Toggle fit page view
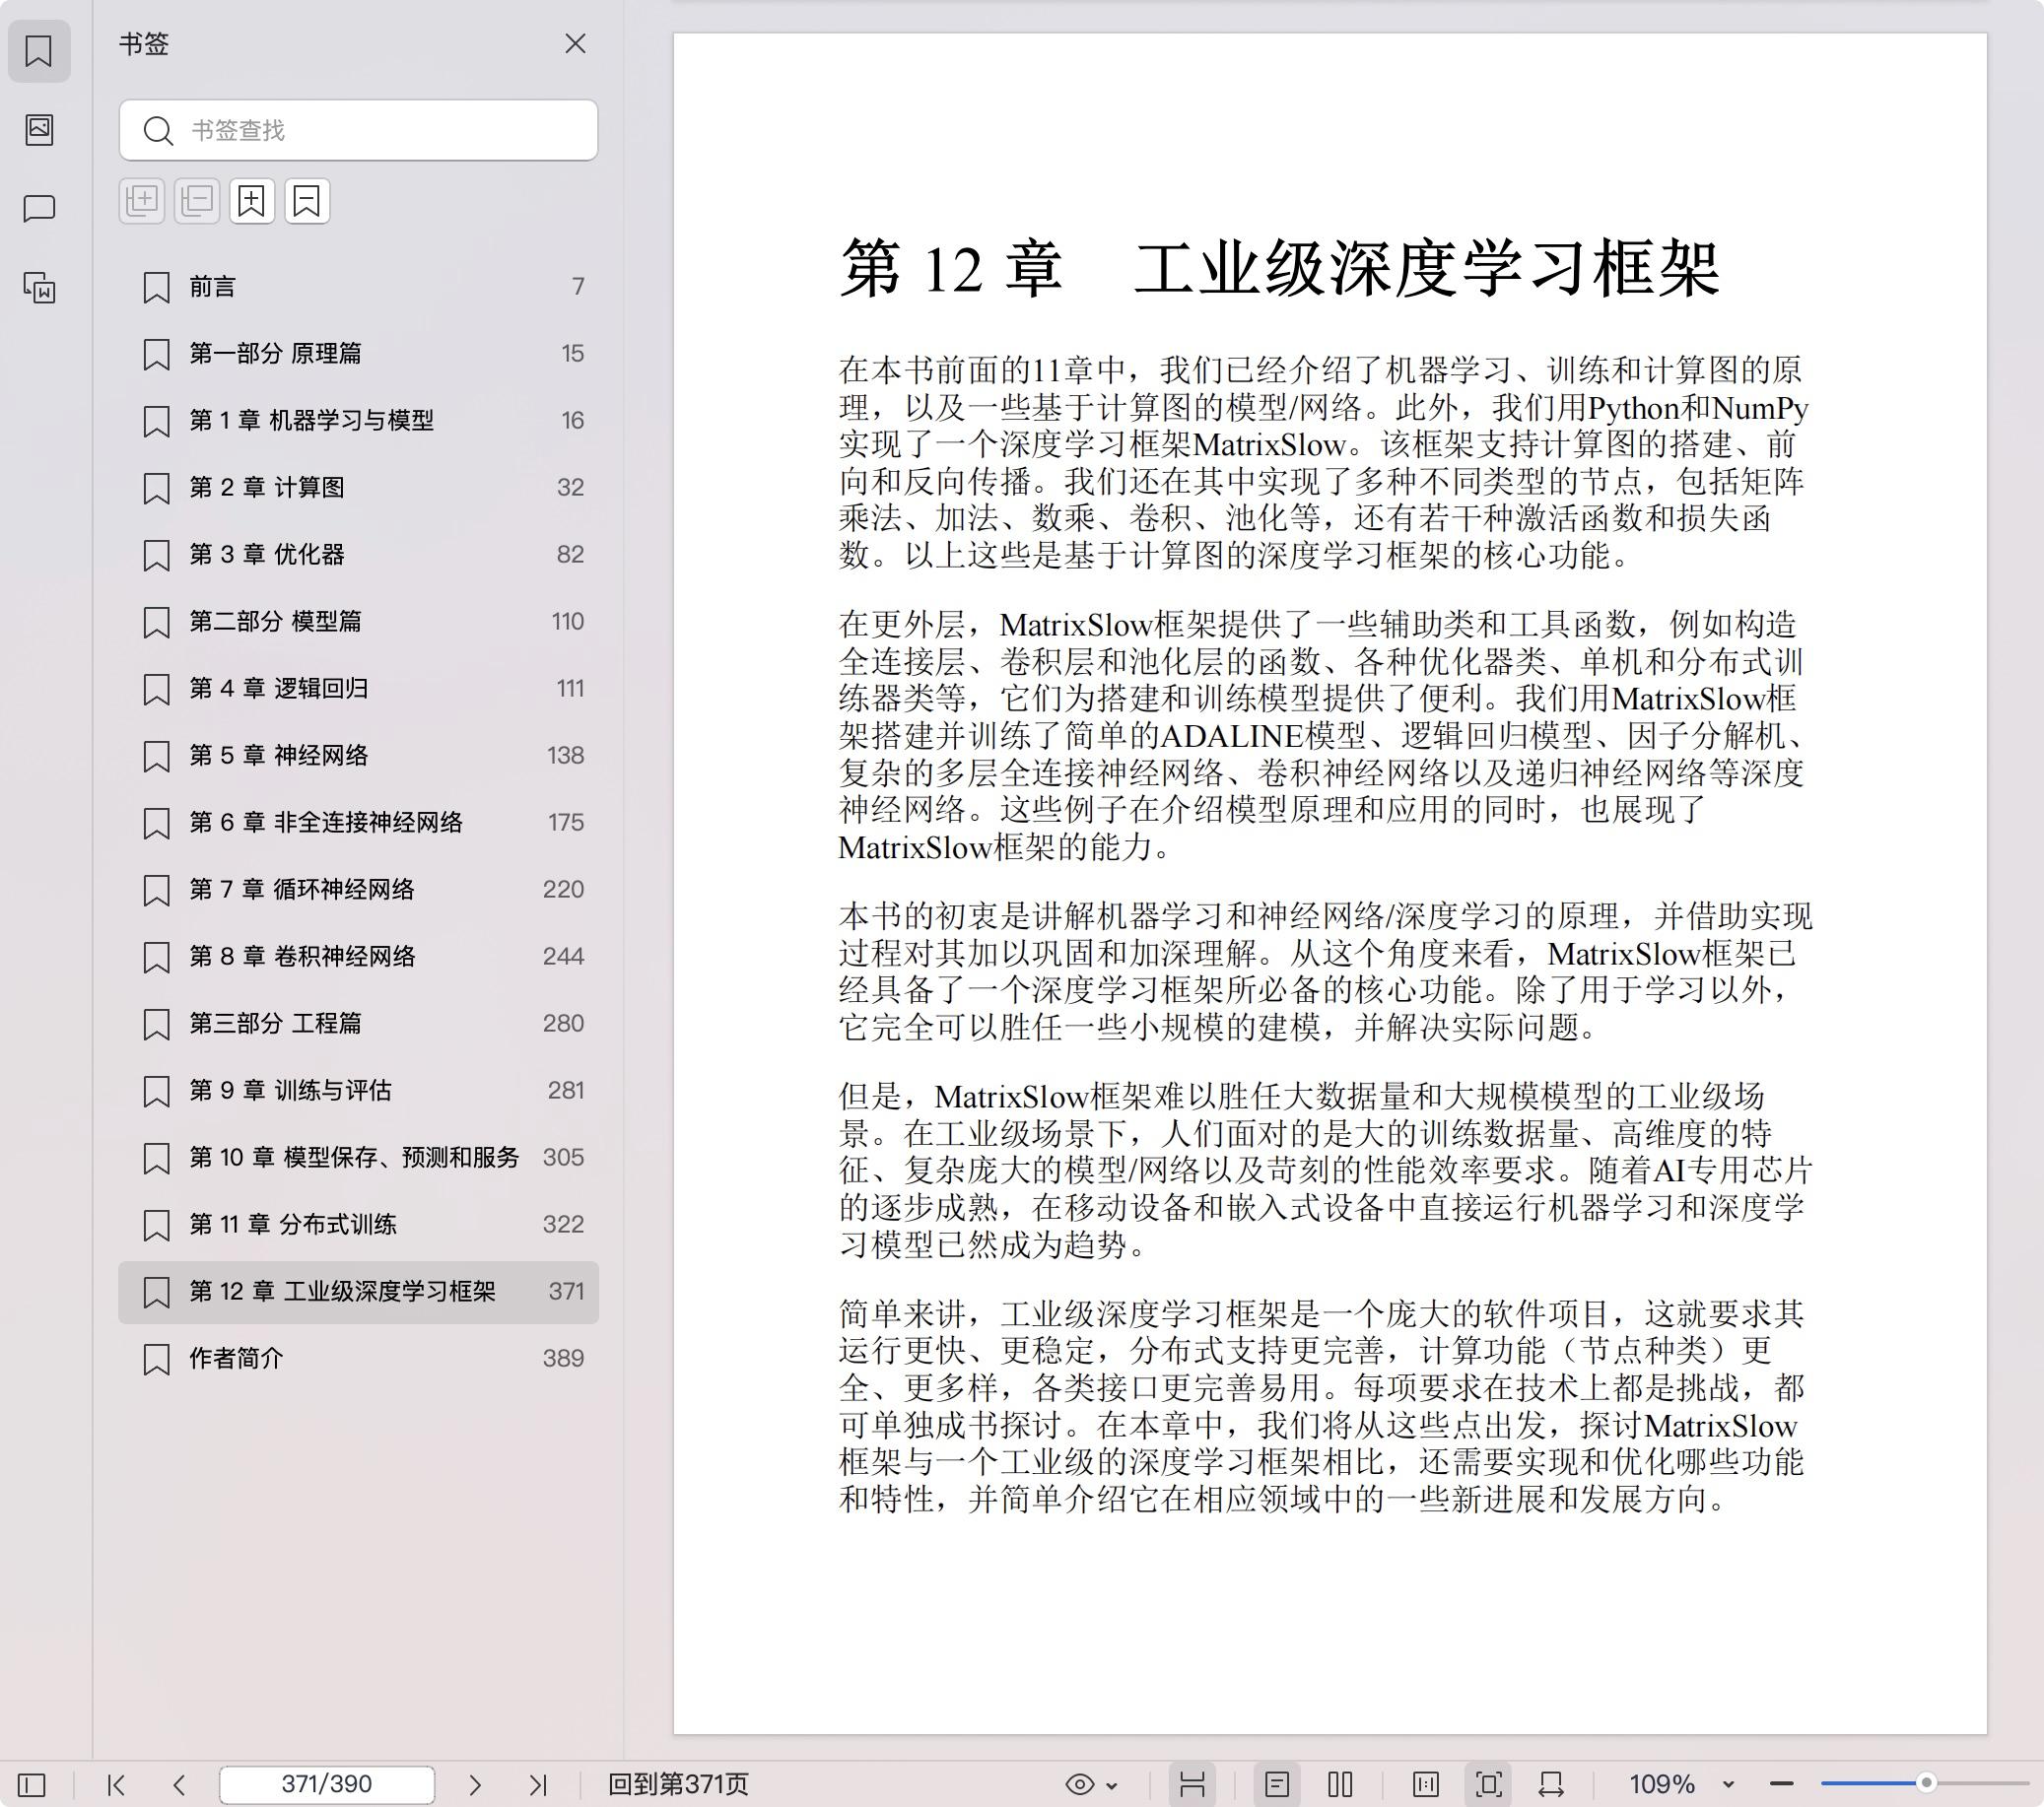Image resolution: width=2044 pixels, height=1807 pixels. 1488,1785
